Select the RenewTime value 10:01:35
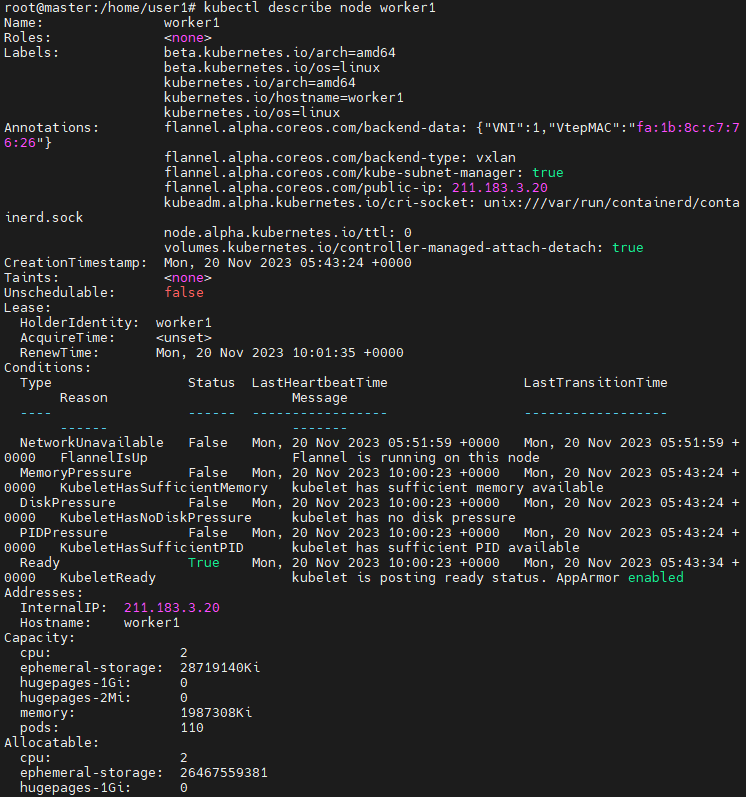This screenshot has height=797, width=746. click(324, 352)
